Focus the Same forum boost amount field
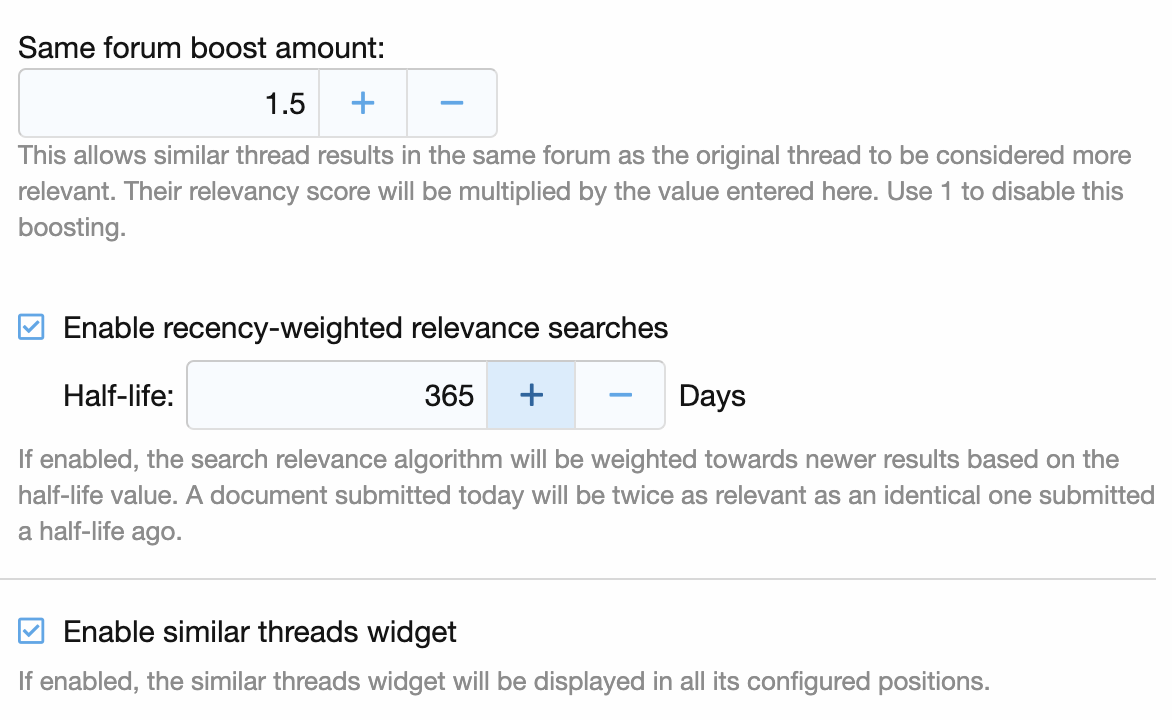This screenshot has width=1172, height=720. tap(168, 103)
